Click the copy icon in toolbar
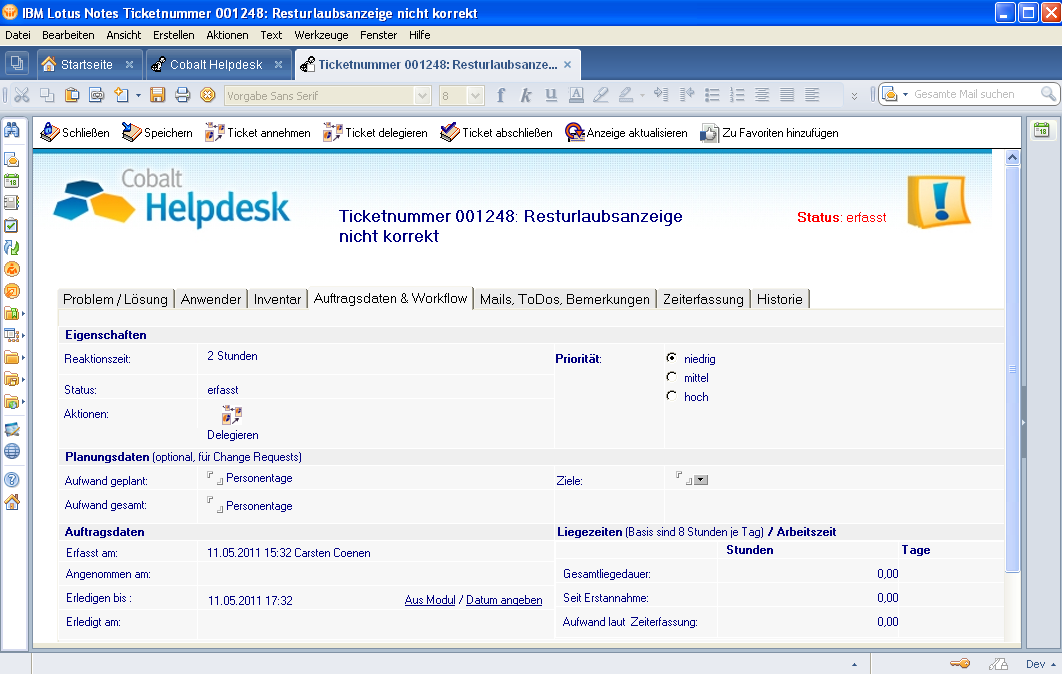Screen dimensions: 1062x674 [x=47, y=95]
